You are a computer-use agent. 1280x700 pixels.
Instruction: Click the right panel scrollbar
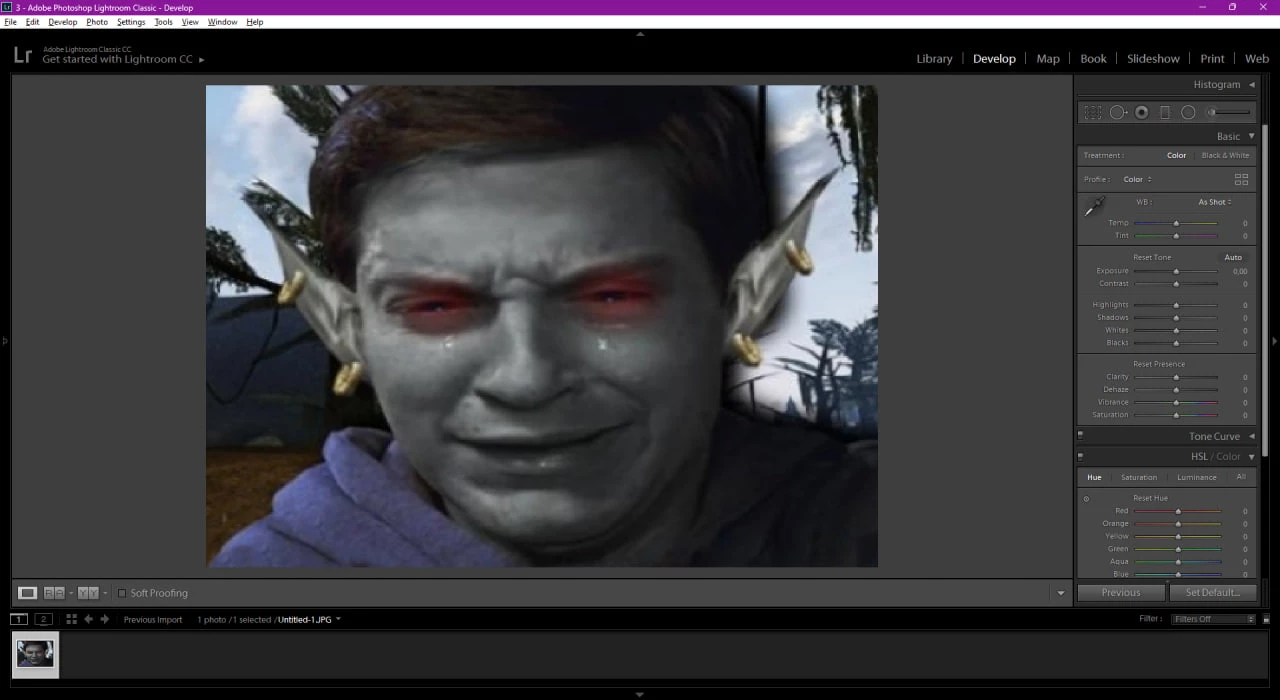click(x=1264, y=290)
